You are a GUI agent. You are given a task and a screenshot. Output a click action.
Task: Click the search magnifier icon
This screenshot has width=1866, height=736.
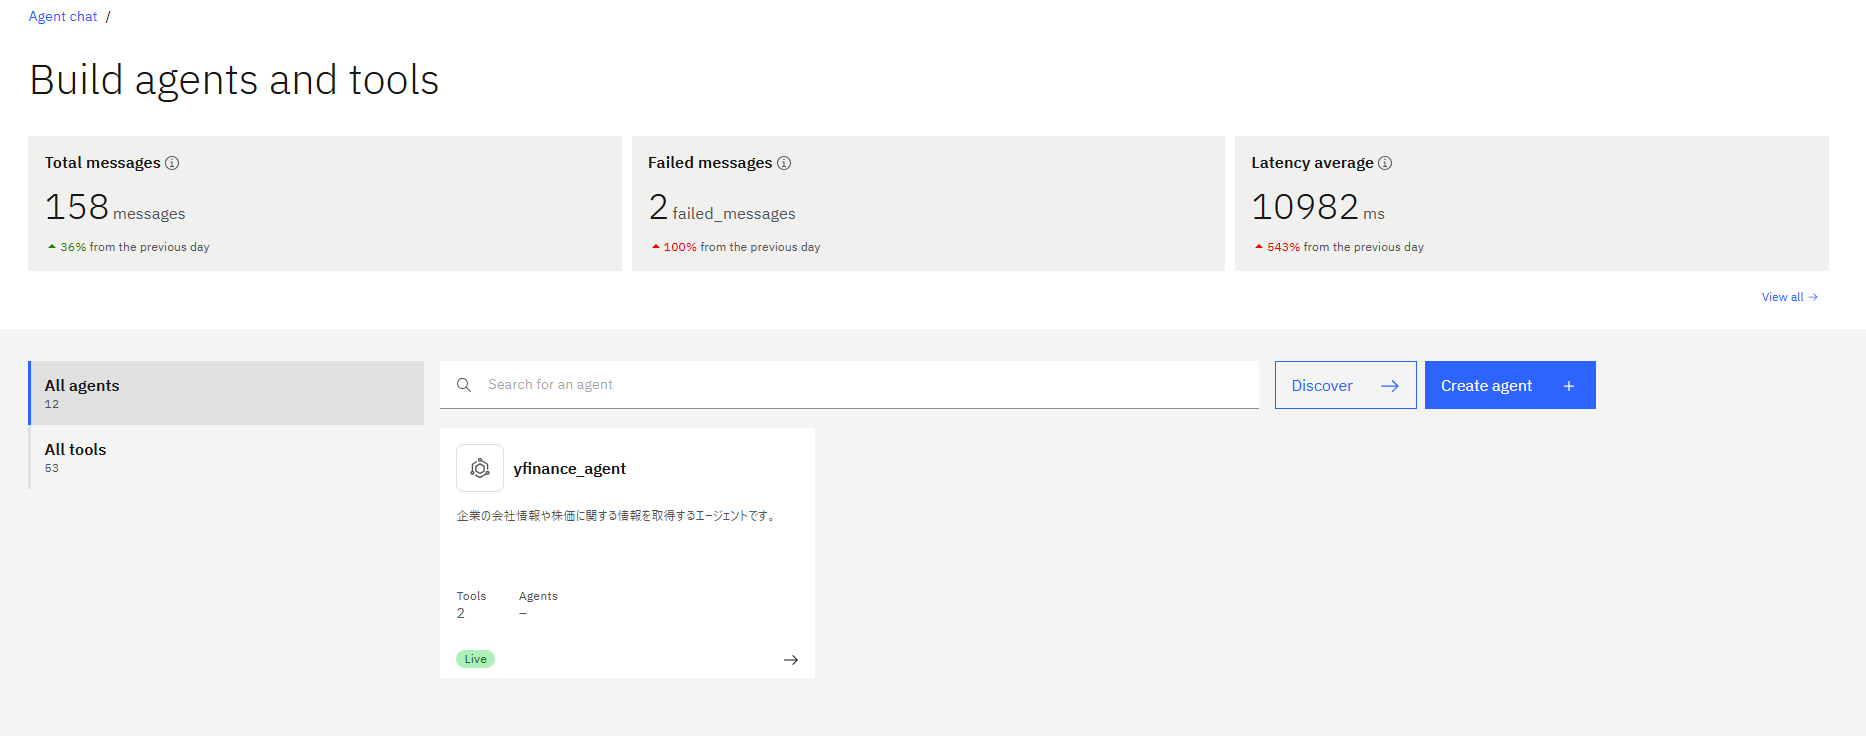pos(464,385)
